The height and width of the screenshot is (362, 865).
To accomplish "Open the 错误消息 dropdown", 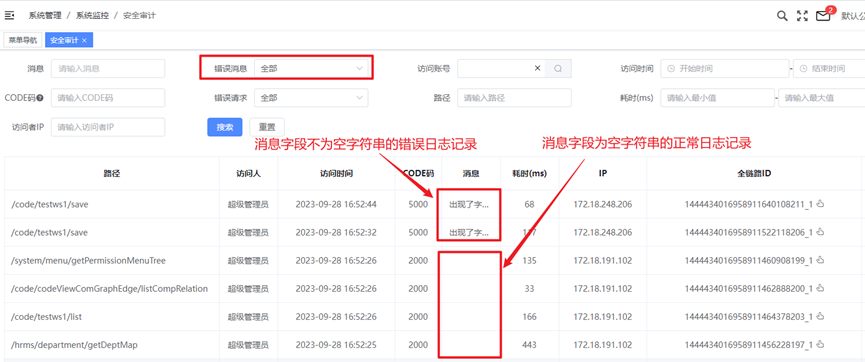I will pos(311,68).
